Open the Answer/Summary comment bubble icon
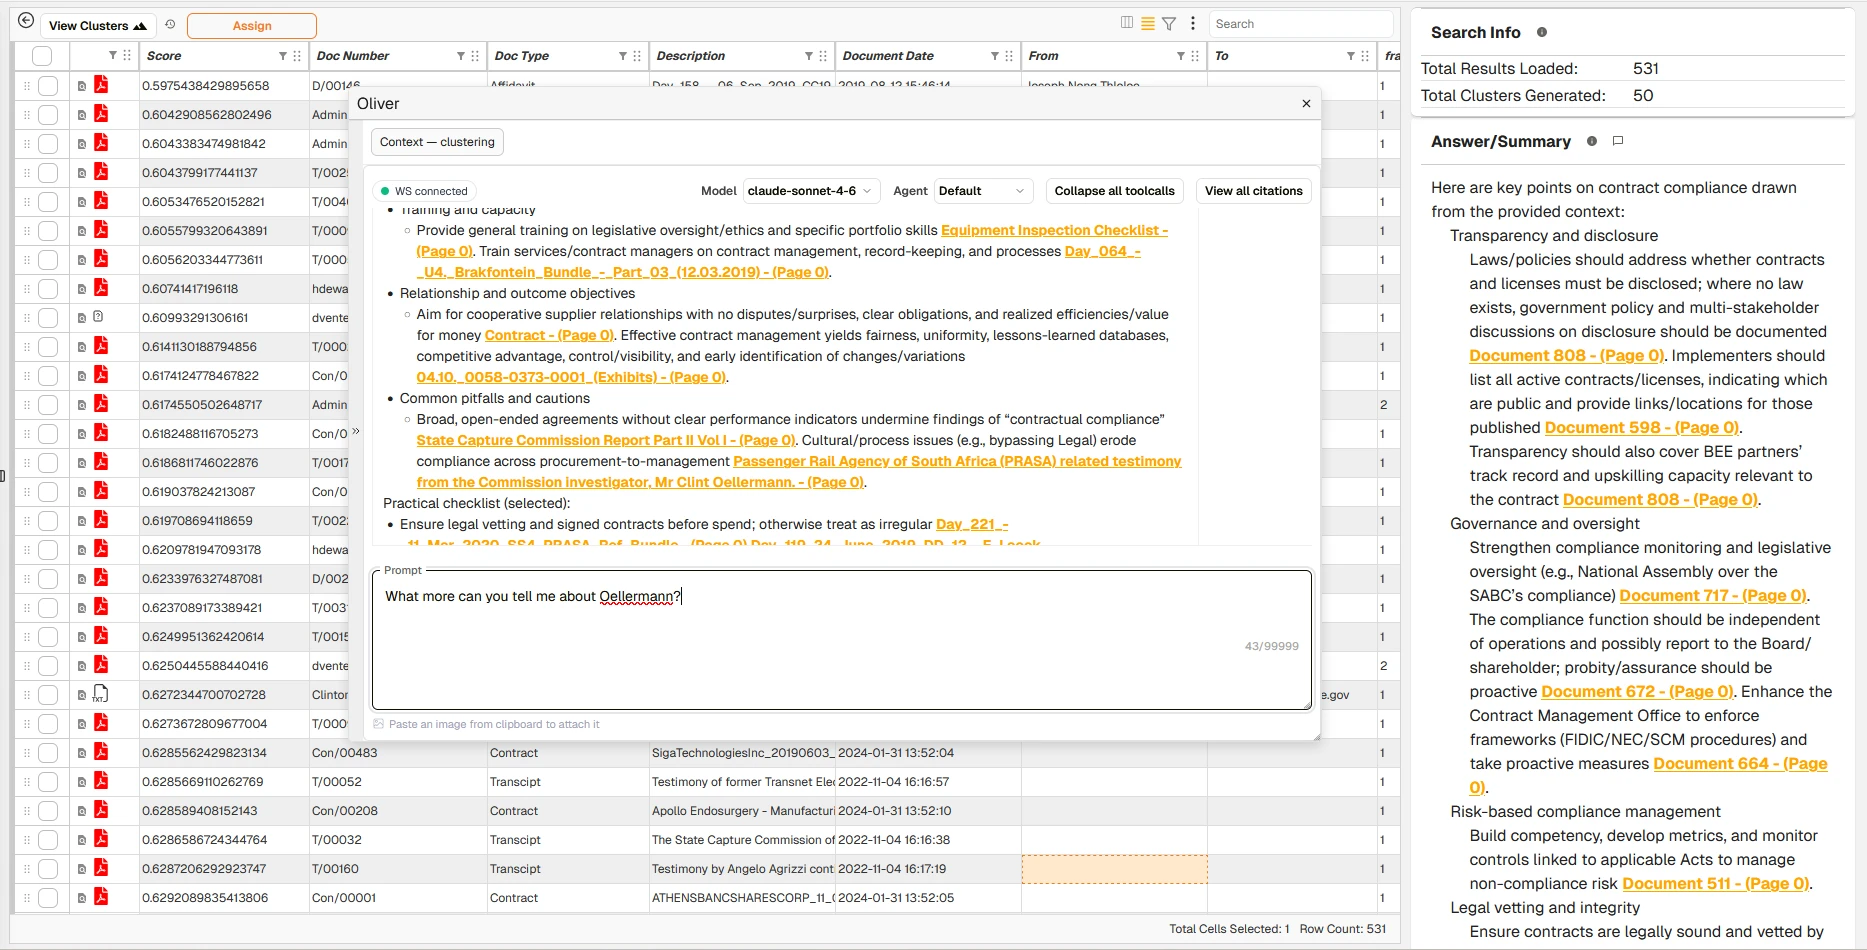 [1618, 141]
